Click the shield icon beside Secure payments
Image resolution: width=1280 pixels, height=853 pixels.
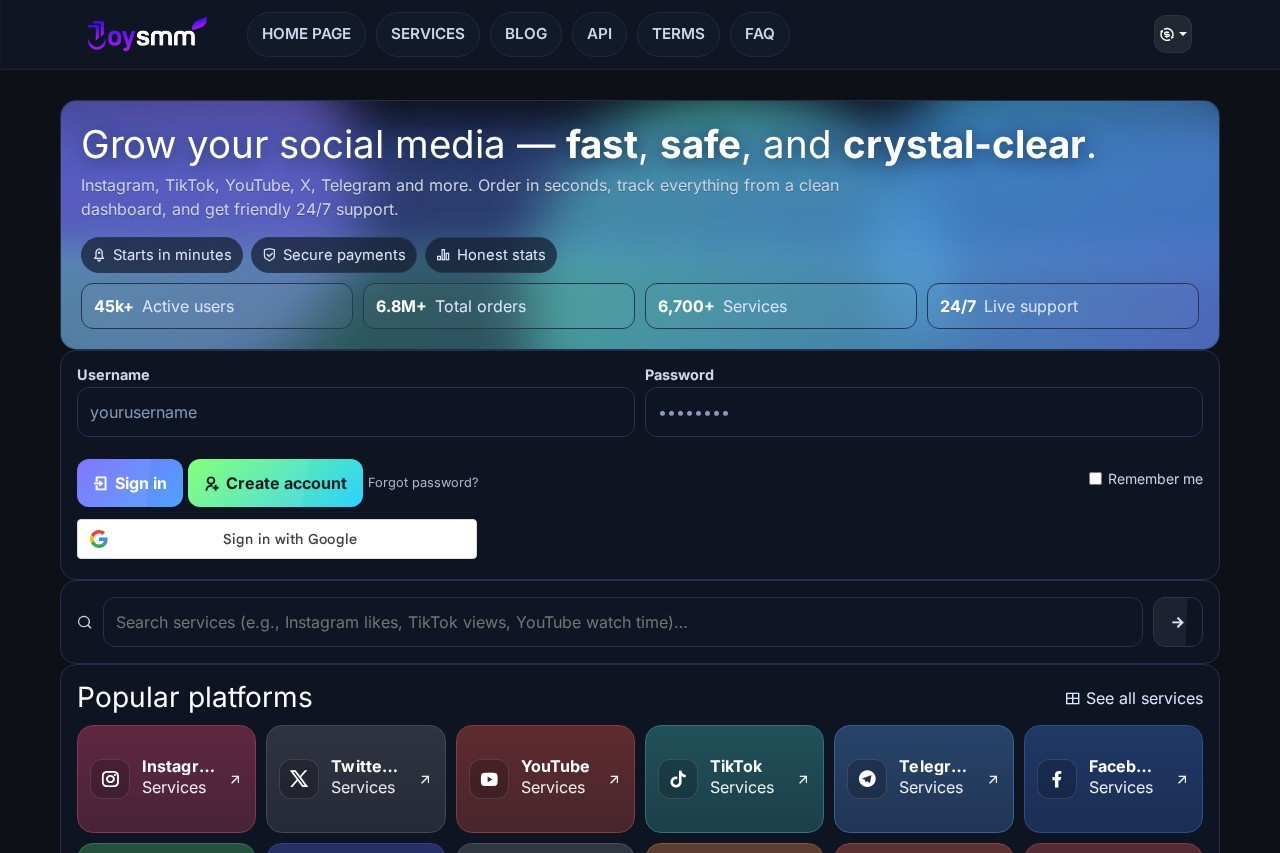tap(269, 255)
